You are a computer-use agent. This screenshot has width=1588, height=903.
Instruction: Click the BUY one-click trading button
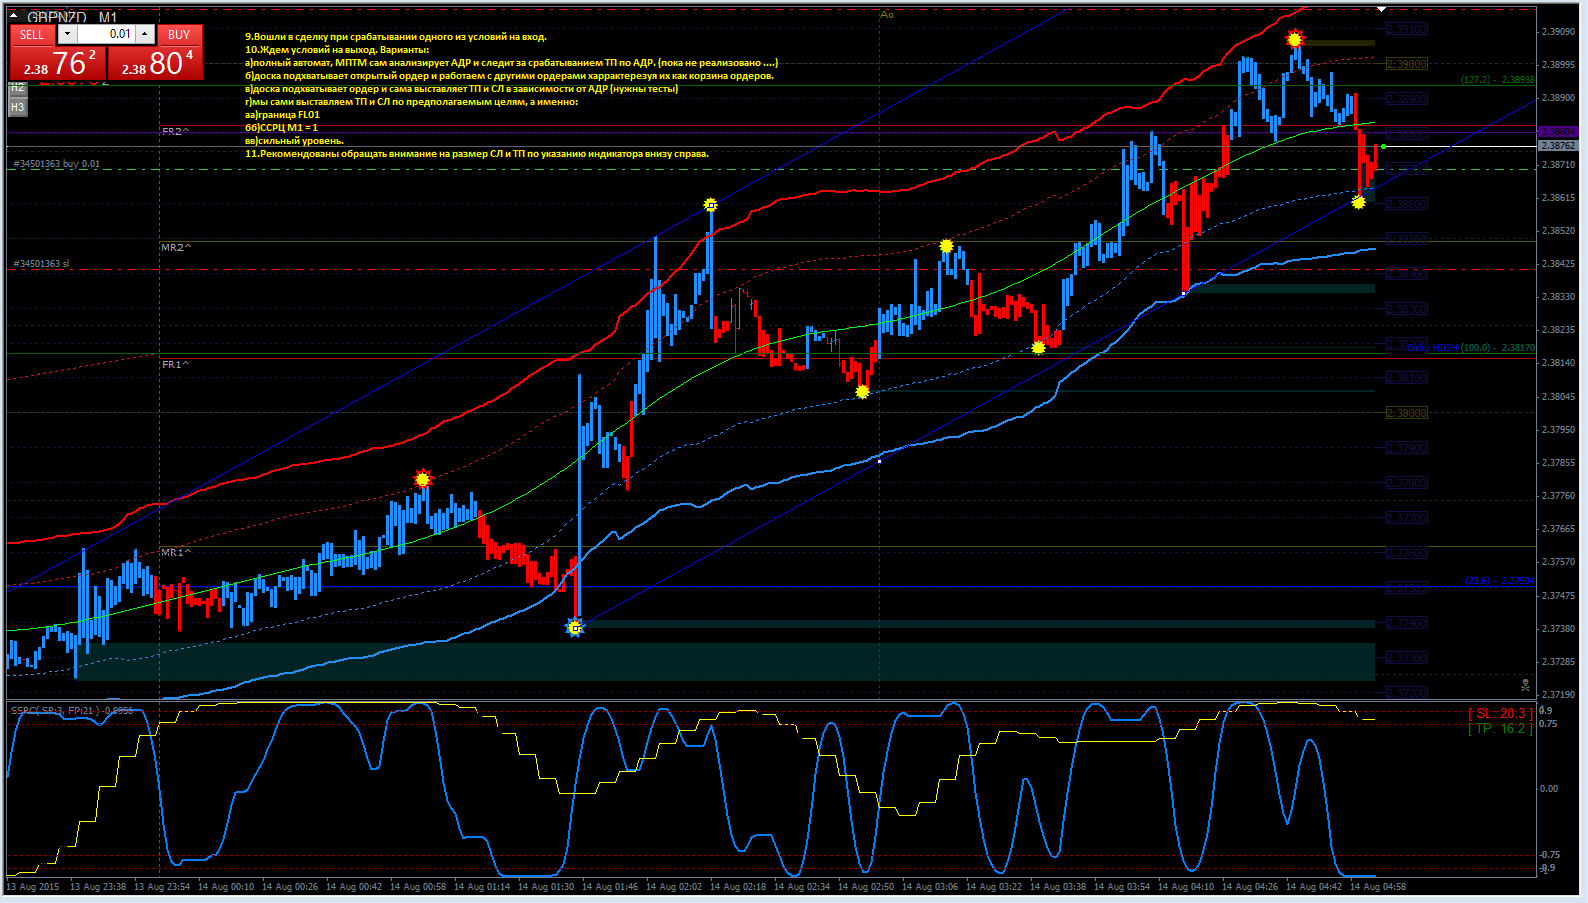(x=179, y=34)
